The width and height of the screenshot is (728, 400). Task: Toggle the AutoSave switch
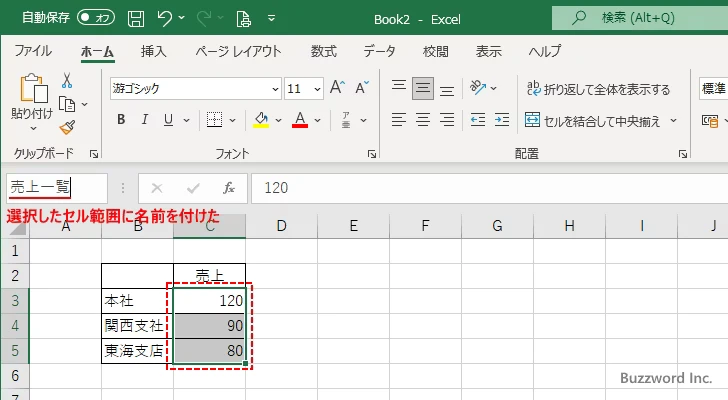96,18
